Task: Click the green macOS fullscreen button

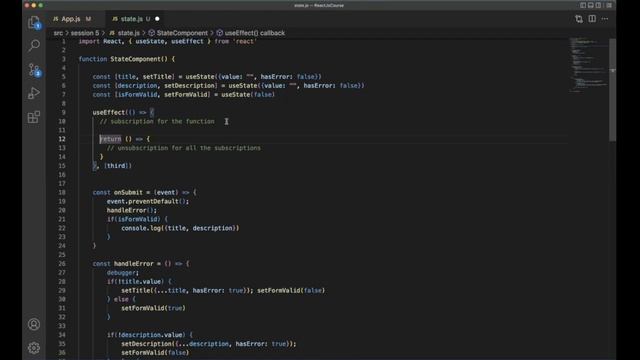Action: pos(40,5)
